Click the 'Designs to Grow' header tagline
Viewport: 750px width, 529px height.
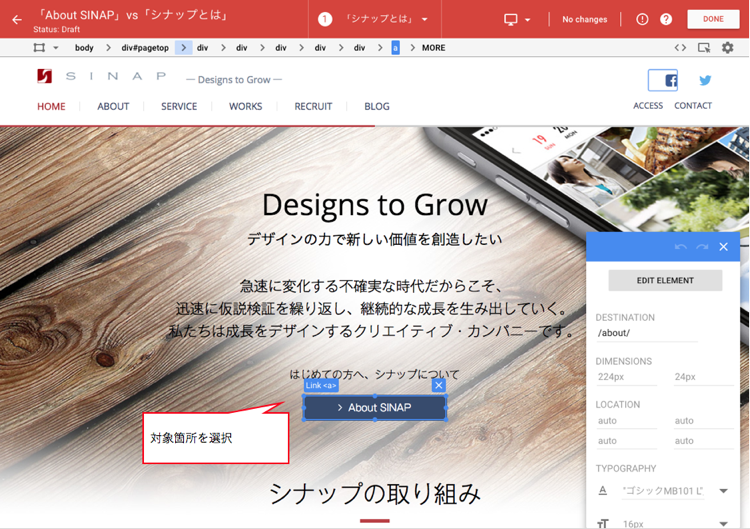234,80
